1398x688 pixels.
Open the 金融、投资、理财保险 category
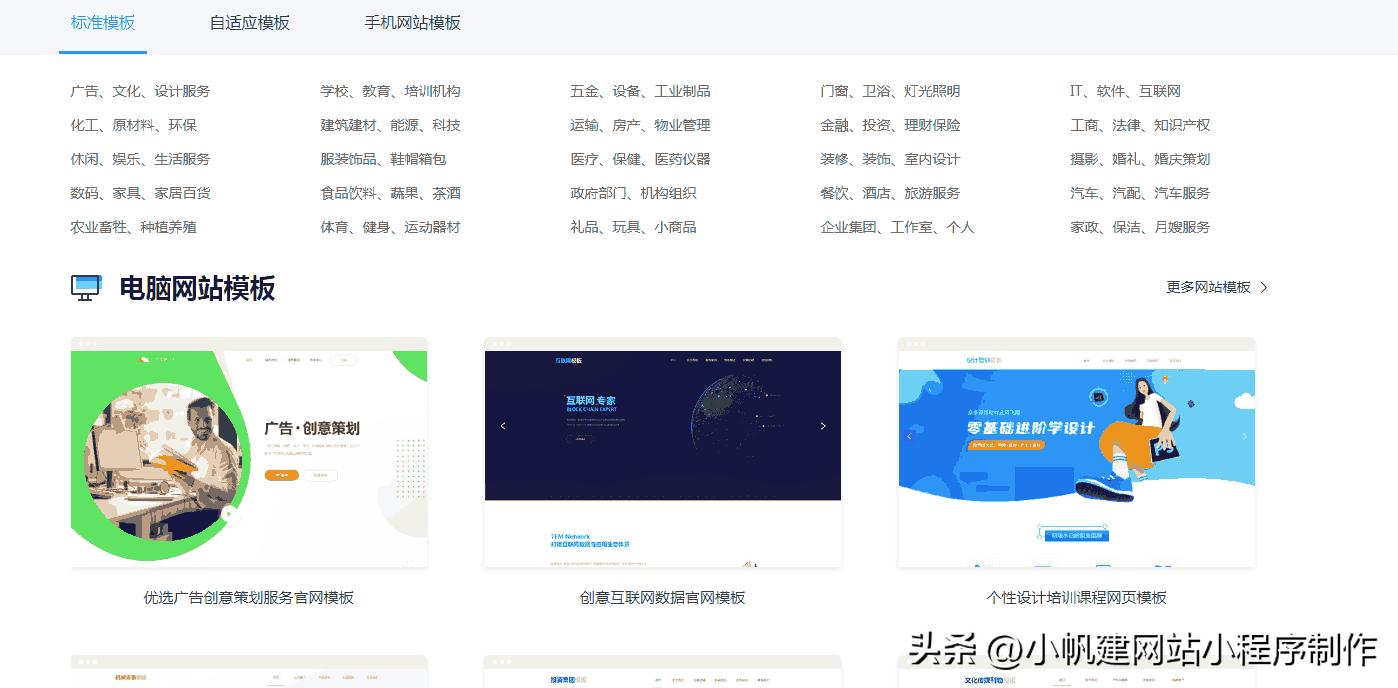click(x=891, y=124)
